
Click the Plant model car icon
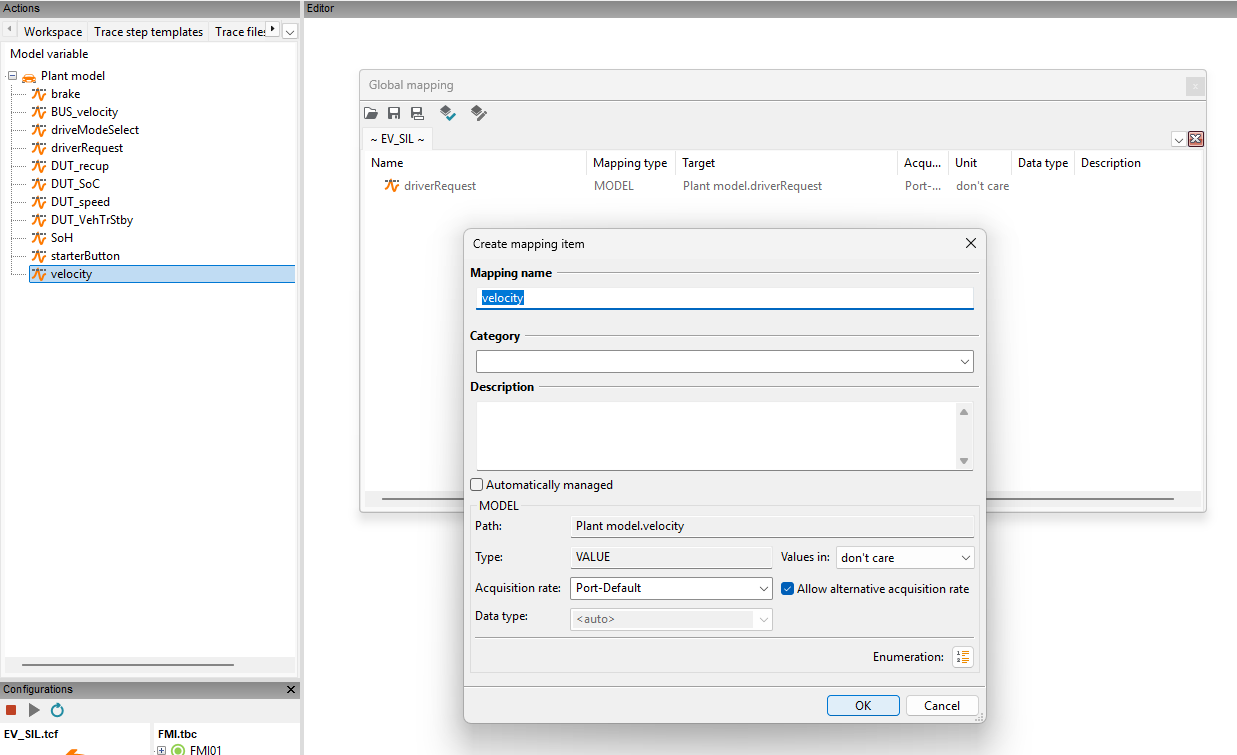(x=28, y=76)
